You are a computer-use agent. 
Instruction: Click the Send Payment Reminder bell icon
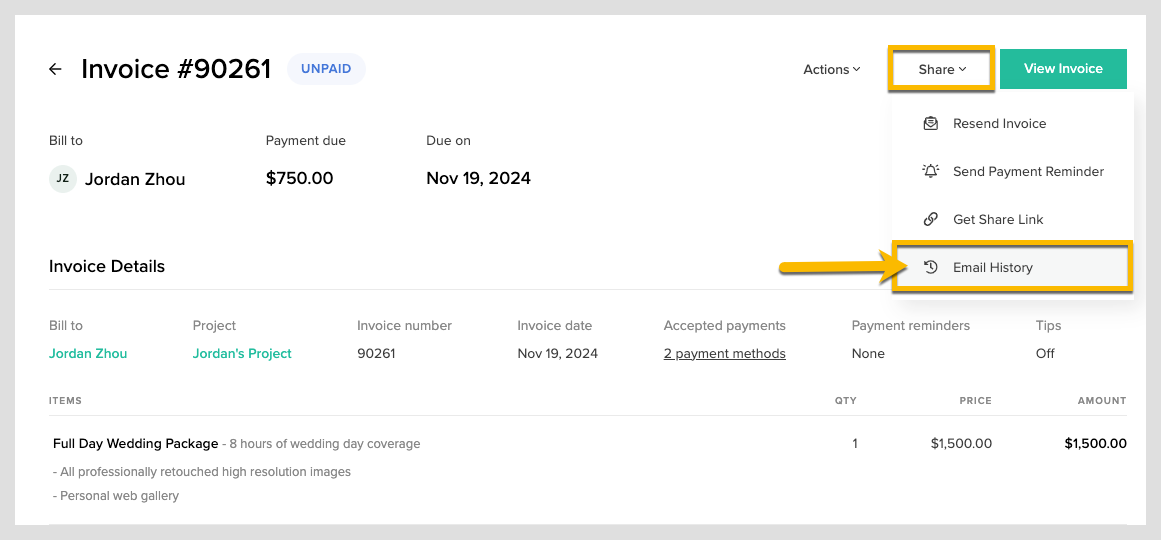[x=931, y=171]
